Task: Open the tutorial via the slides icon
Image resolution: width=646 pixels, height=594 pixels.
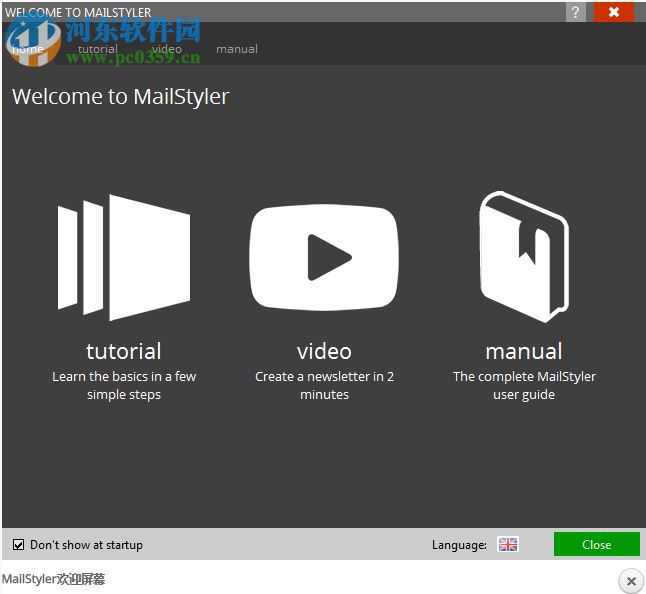Action: [x=124, y=257]
